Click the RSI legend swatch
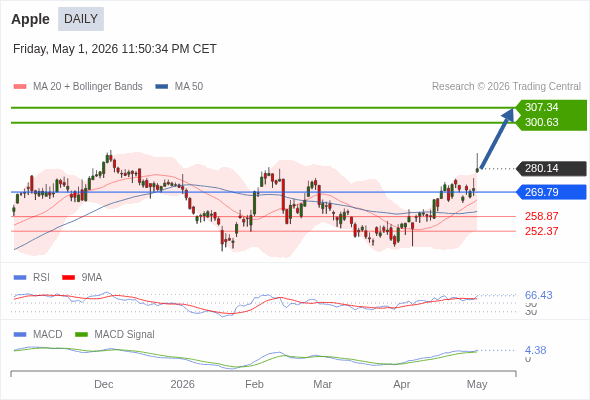This screenshot has height=400, width=590. (x=20, y=278)
